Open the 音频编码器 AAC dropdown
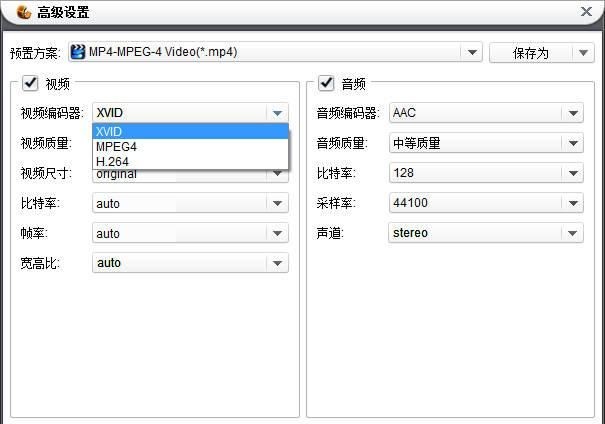This screenshot has height=424, width=605. (x=486, y=113)
